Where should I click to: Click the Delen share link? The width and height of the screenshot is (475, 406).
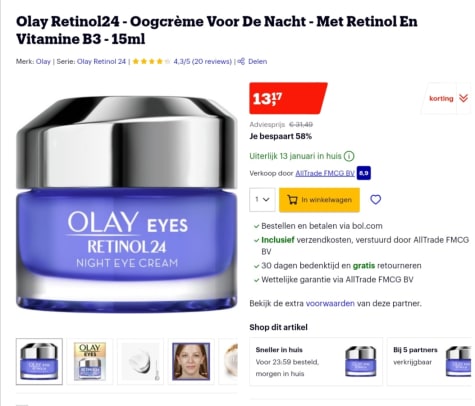coord(257,61)
